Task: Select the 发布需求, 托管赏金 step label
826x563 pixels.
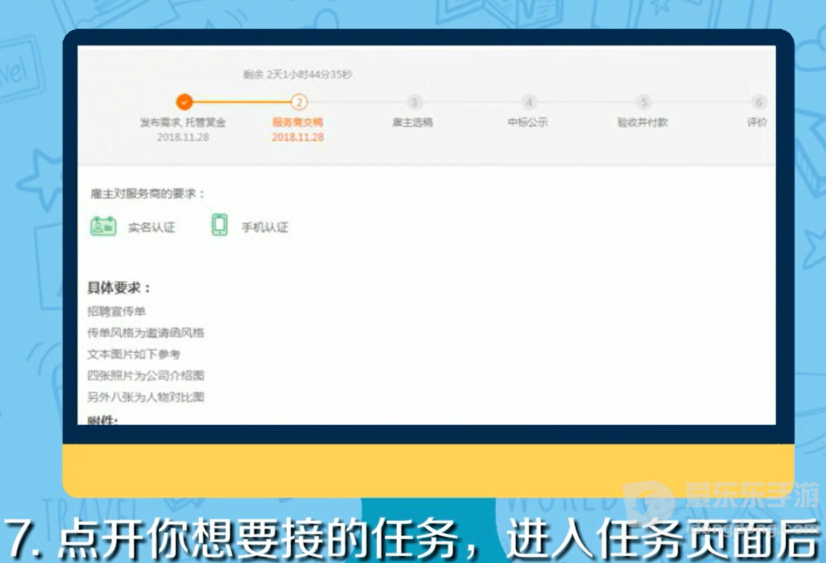Action: point(183,122)
